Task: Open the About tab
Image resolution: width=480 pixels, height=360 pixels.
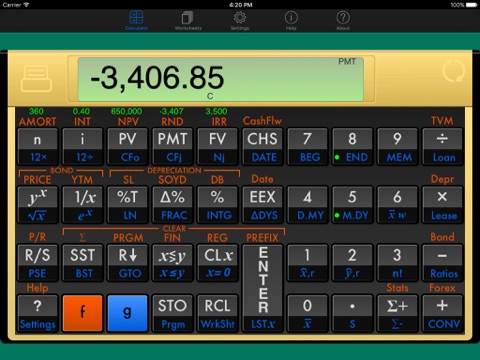Action: pos(343,20)
